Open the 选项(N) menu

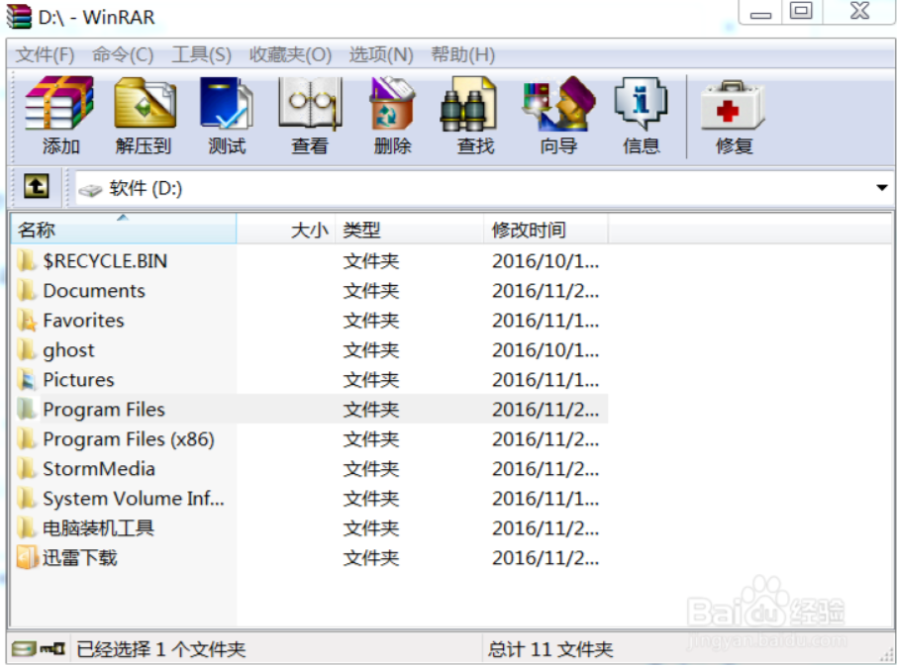point(381,55)
